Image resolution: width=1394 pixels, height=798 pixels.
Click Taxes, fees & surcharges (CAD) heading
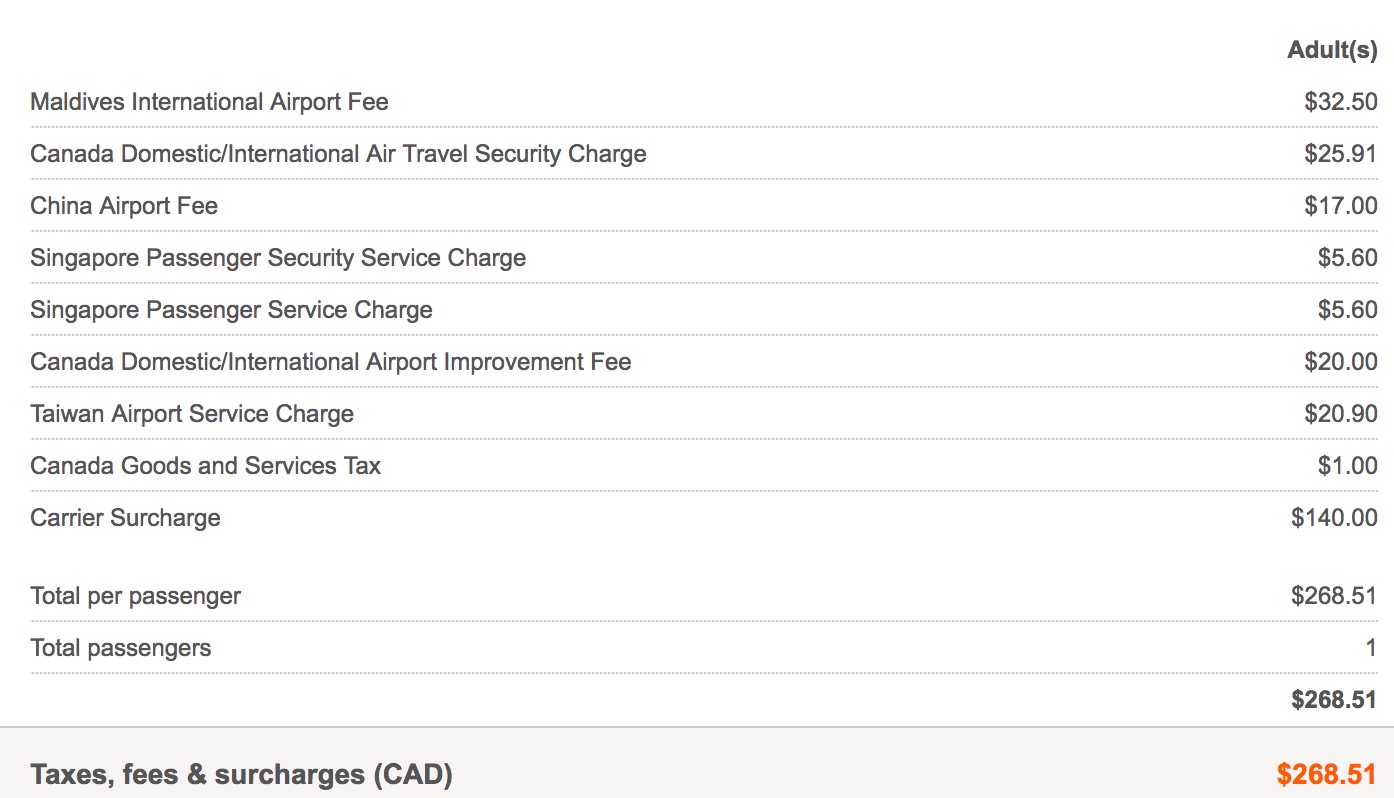pyautogui.click(x=241, y=775)
